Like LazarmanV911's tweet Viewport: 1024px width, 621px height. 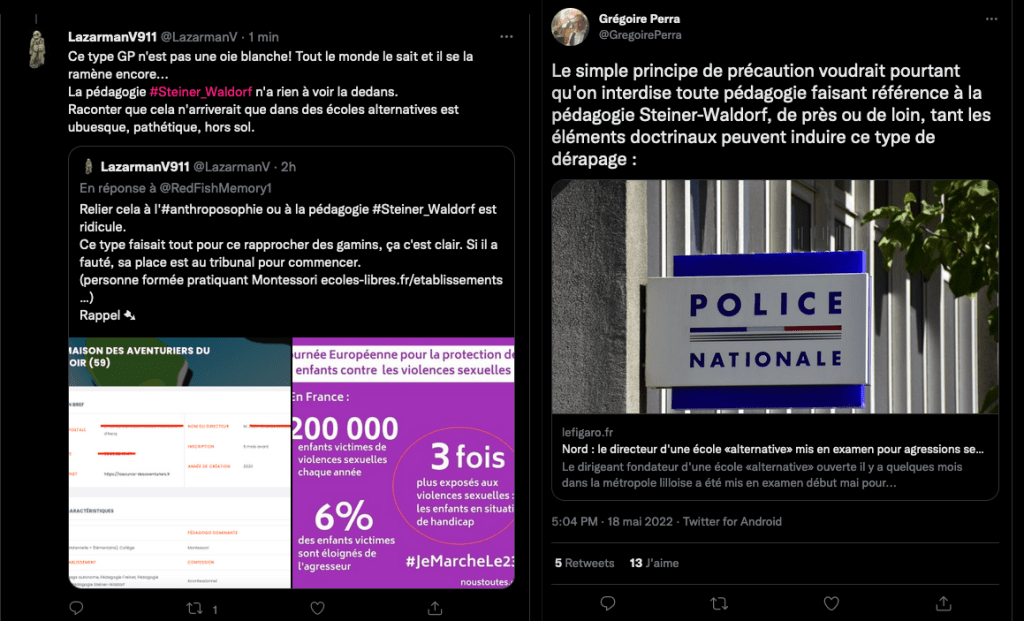tap(317, 607)
